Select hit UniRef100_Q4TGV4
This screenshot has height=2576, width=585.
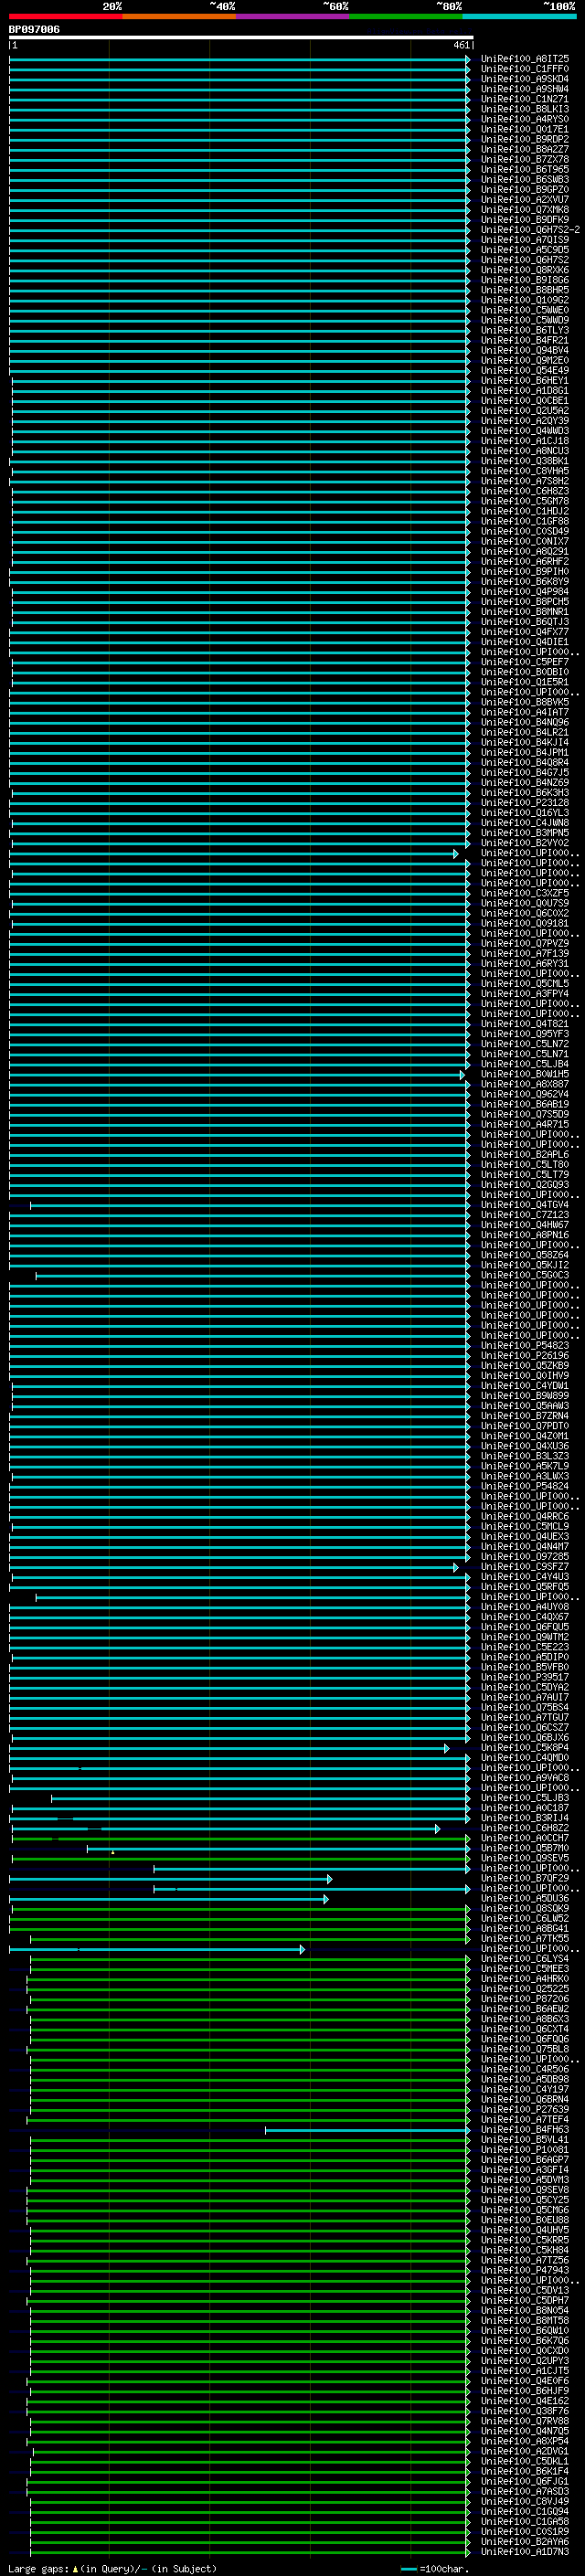[x=525, y=1205]
